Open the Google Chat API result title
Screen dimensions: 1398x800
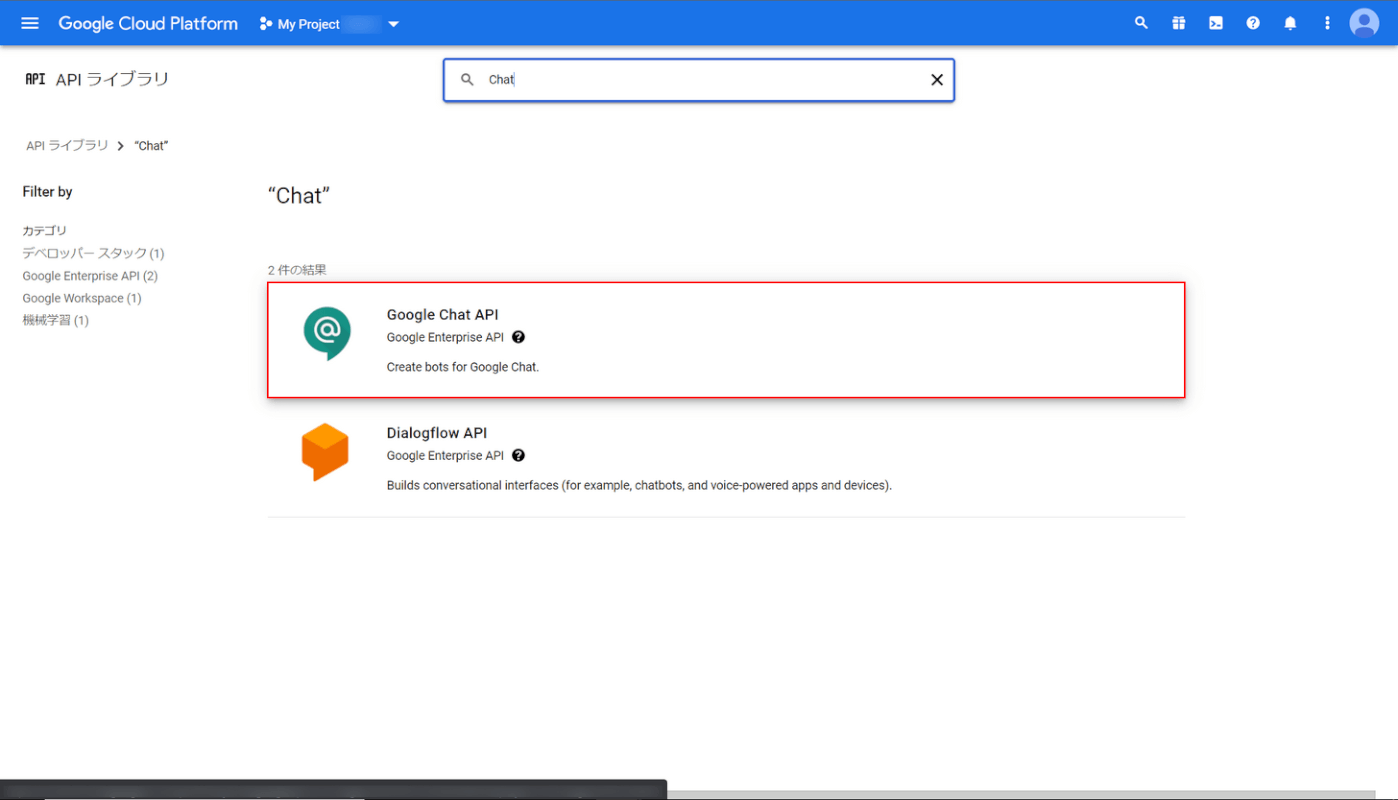pos(442,315)
